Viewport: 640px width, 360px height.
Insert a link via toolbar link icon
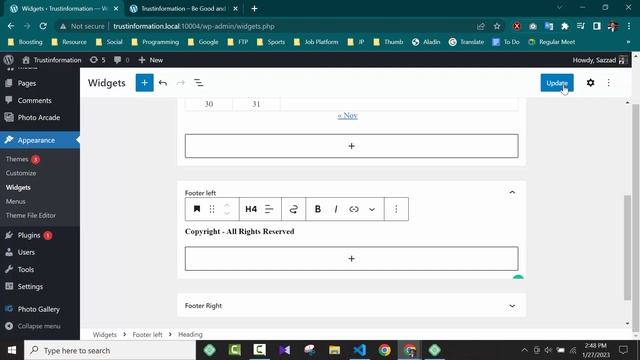click(353, 209)
